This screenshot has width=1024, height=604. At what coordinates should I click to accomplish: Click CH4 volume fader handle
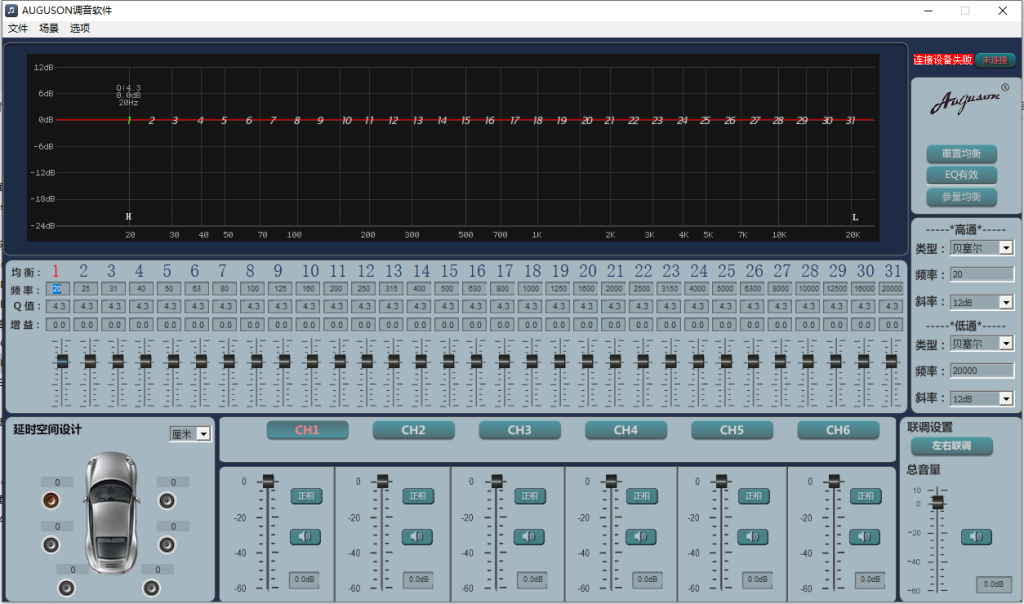(x=611, y=482)
